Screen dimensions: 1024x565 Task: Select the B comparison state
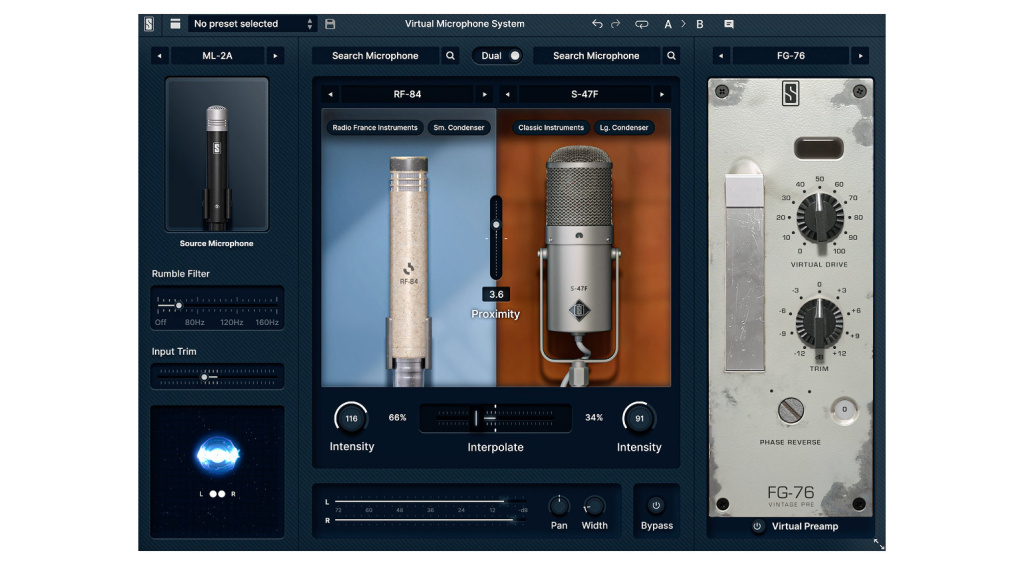[699, 24]
